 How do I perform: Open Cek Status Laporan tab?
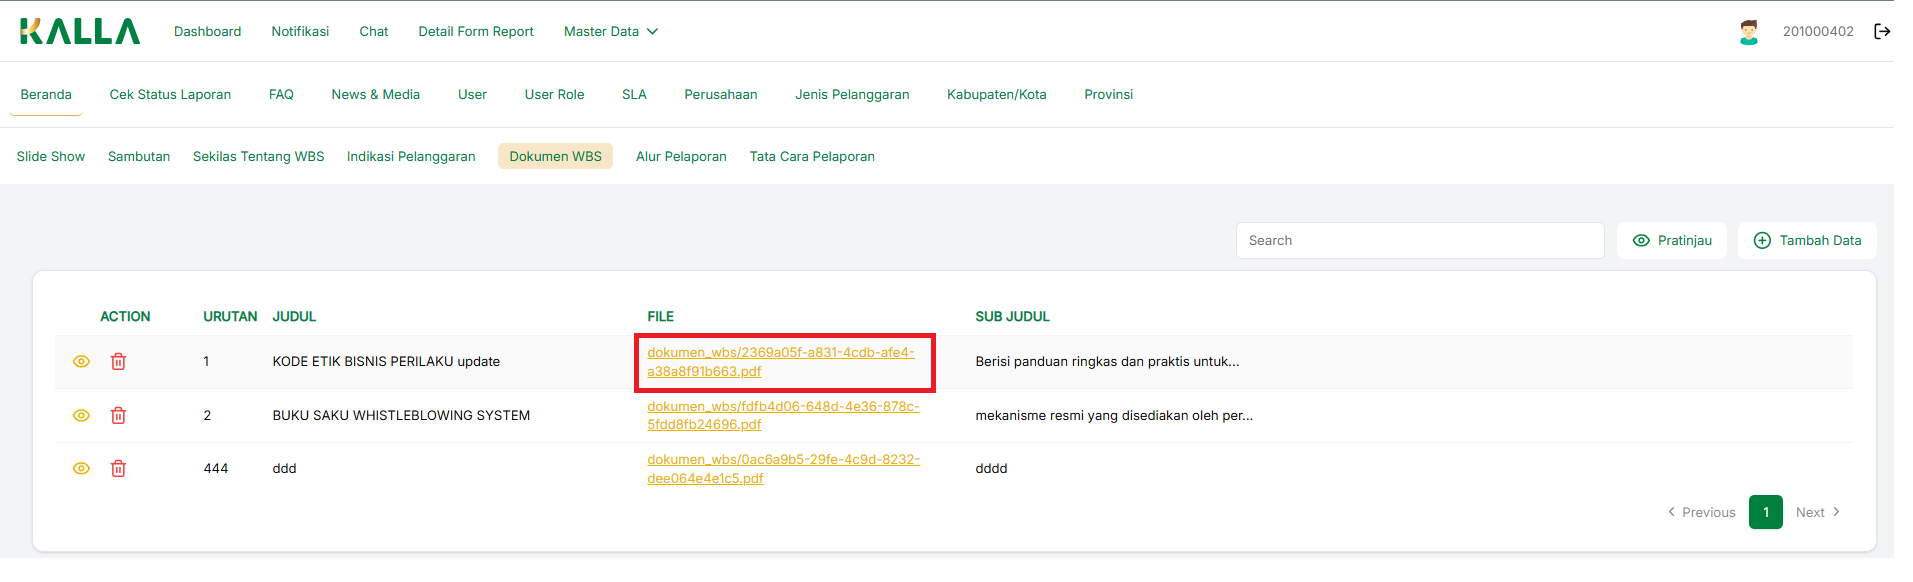(x=170, y=95)
